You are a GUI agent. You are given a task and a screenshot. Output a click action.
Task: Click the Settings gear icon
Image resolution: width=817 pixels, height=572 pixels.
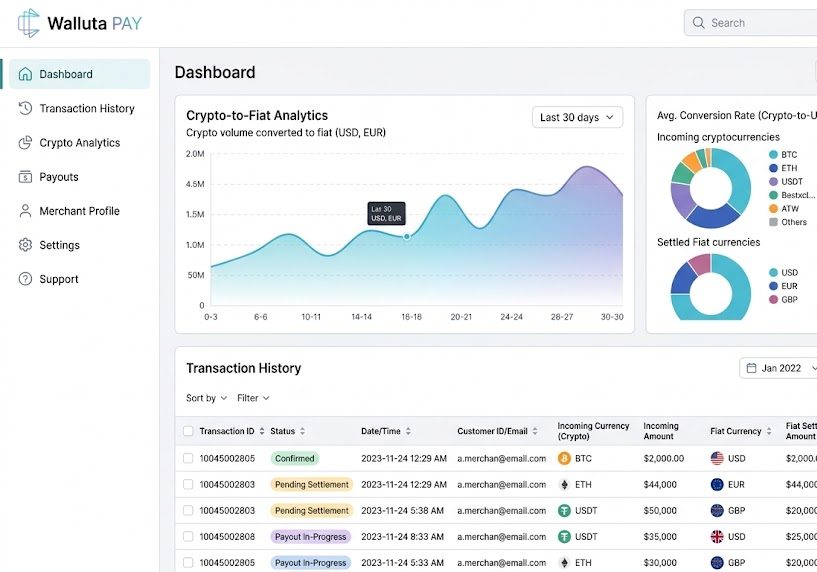point(25,245)
